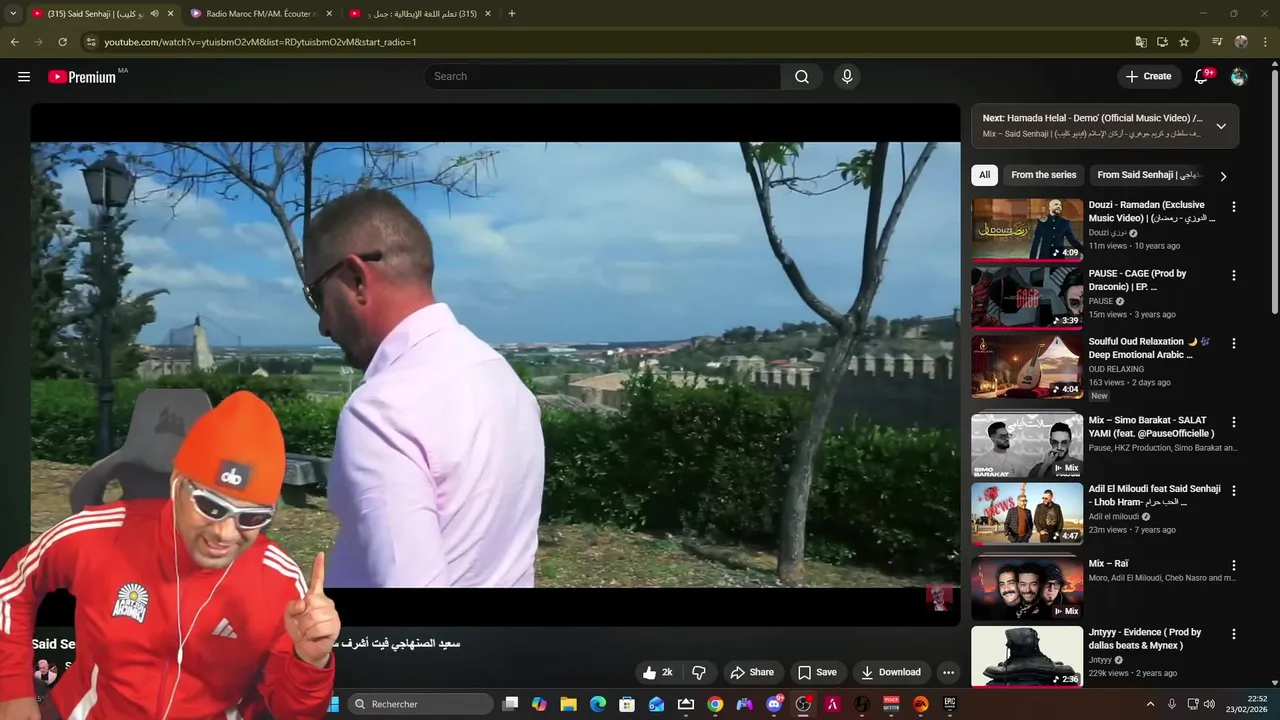Open options menu for Mix – Raï

click(x=1233, y=565)
